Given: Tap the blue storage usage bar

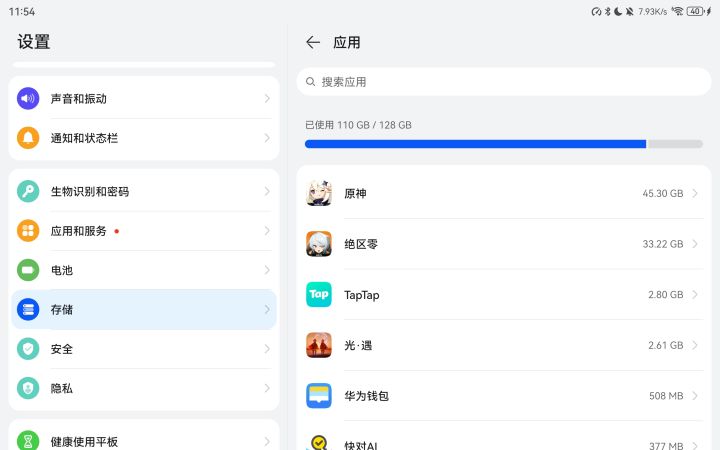Looking at the screenshot, I should pos(475,144).
